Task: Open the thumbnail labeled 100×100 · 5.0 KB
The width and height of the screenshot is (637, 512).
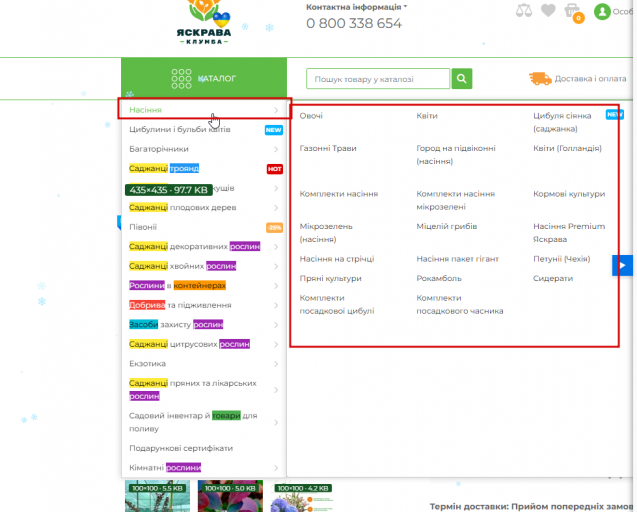Action: point(230,496)
